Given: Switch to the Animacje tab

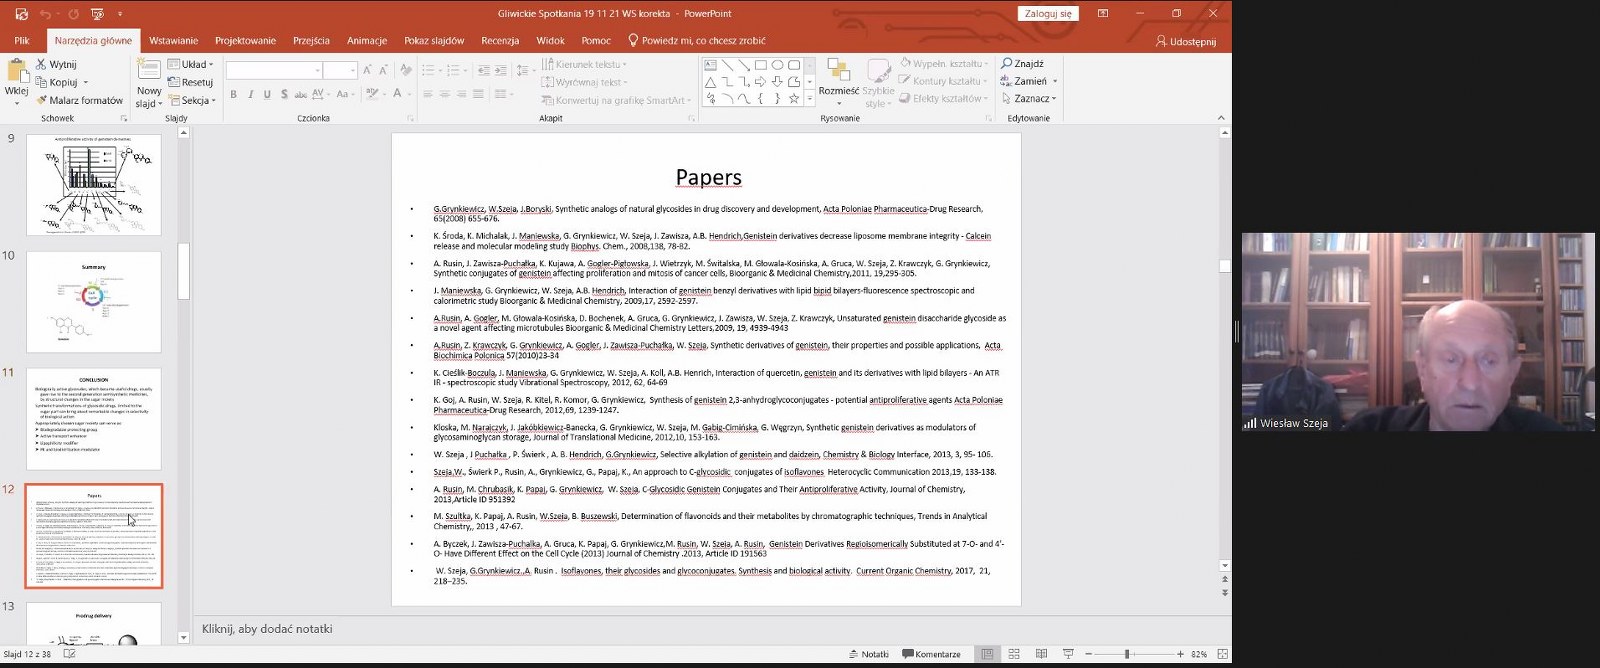Looking at the screenshot, I should click(x=367, y=41).
